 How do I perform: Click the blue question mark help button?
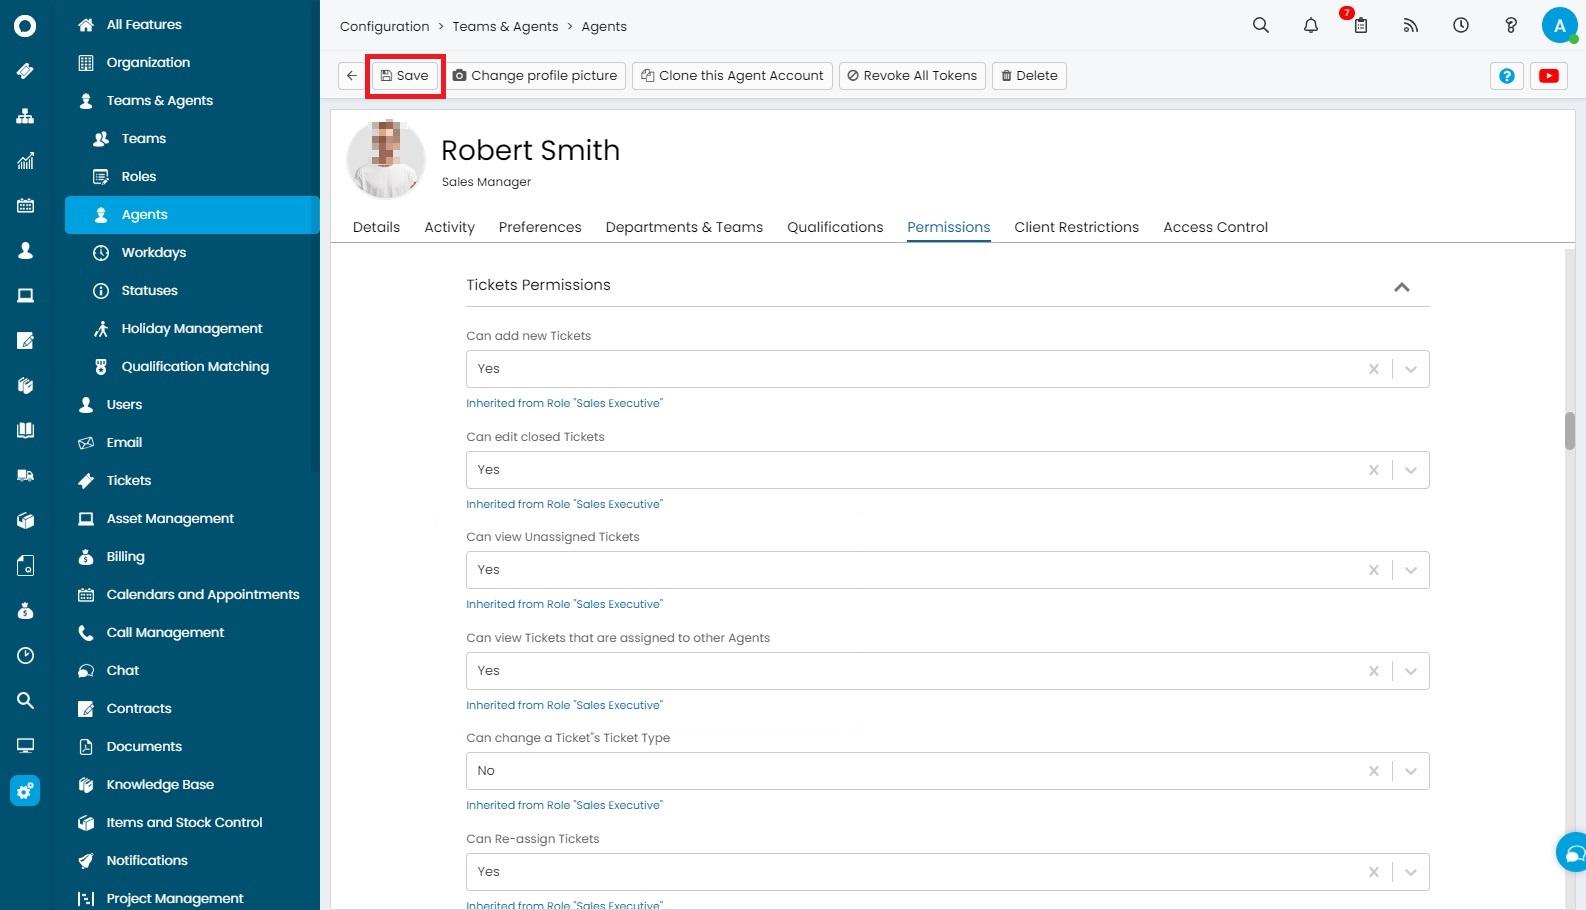pyautogui.click(x=1506, y=76)
